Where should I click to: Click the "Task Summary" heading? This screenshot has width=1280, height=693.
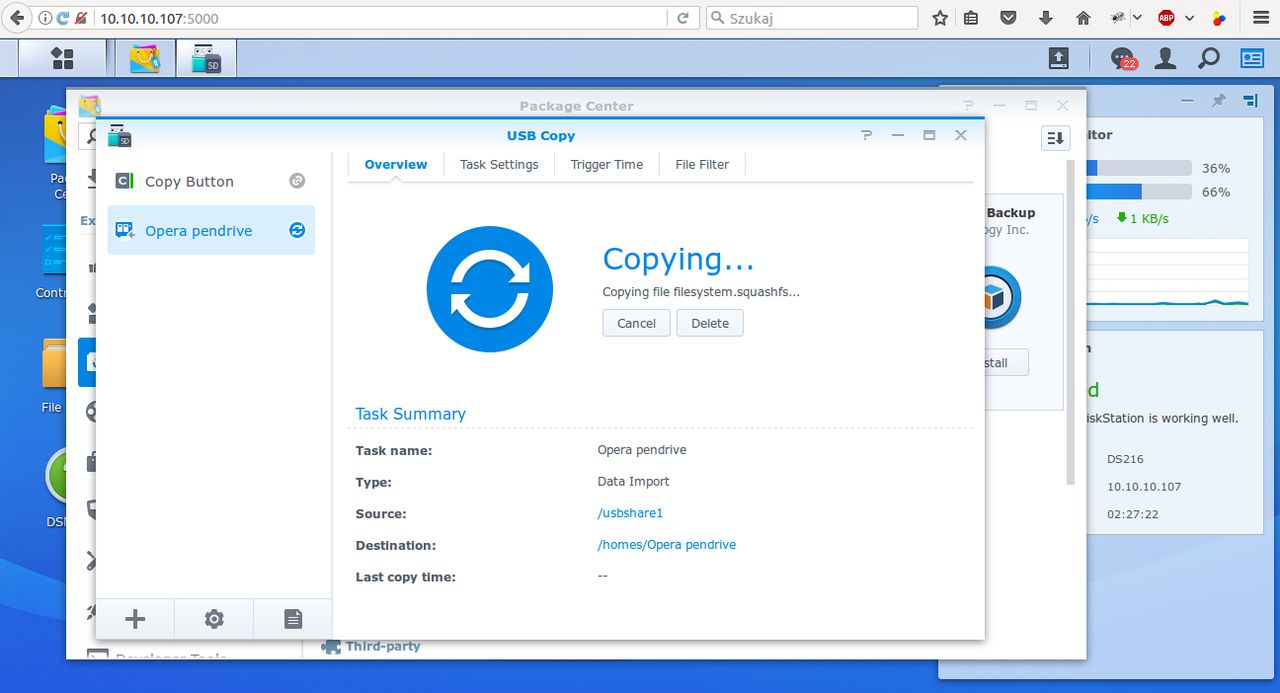tap(410, 414)
